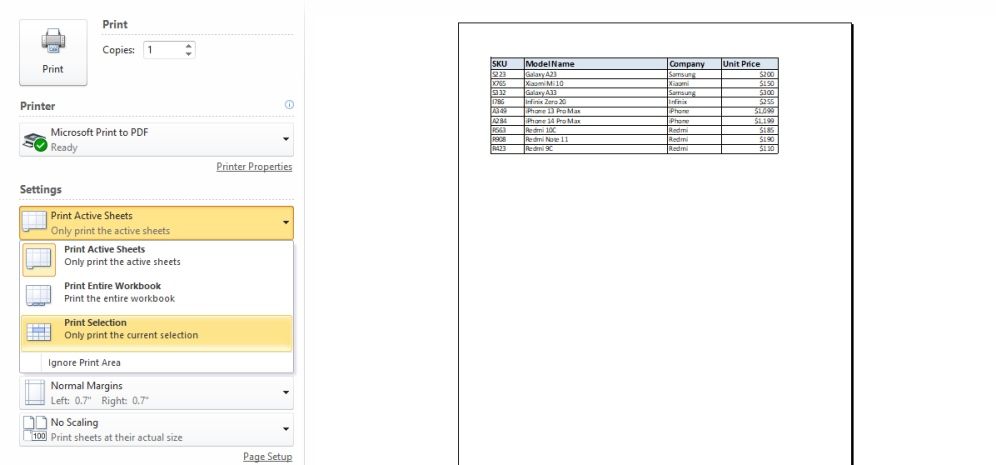996x465 pixels.
Task: Open the Page Setup link
Action: 267,457
